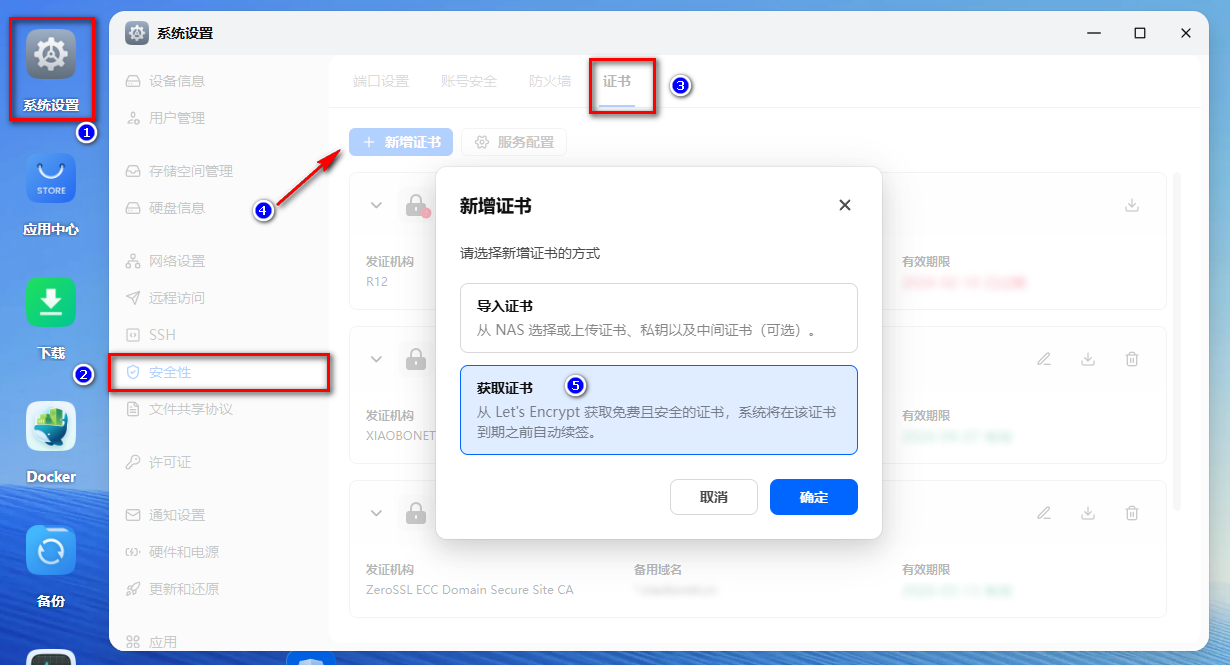Choose the 导入证书 option
The height and width of the screenshot is (665, 1230).
[x=659, y=318]
